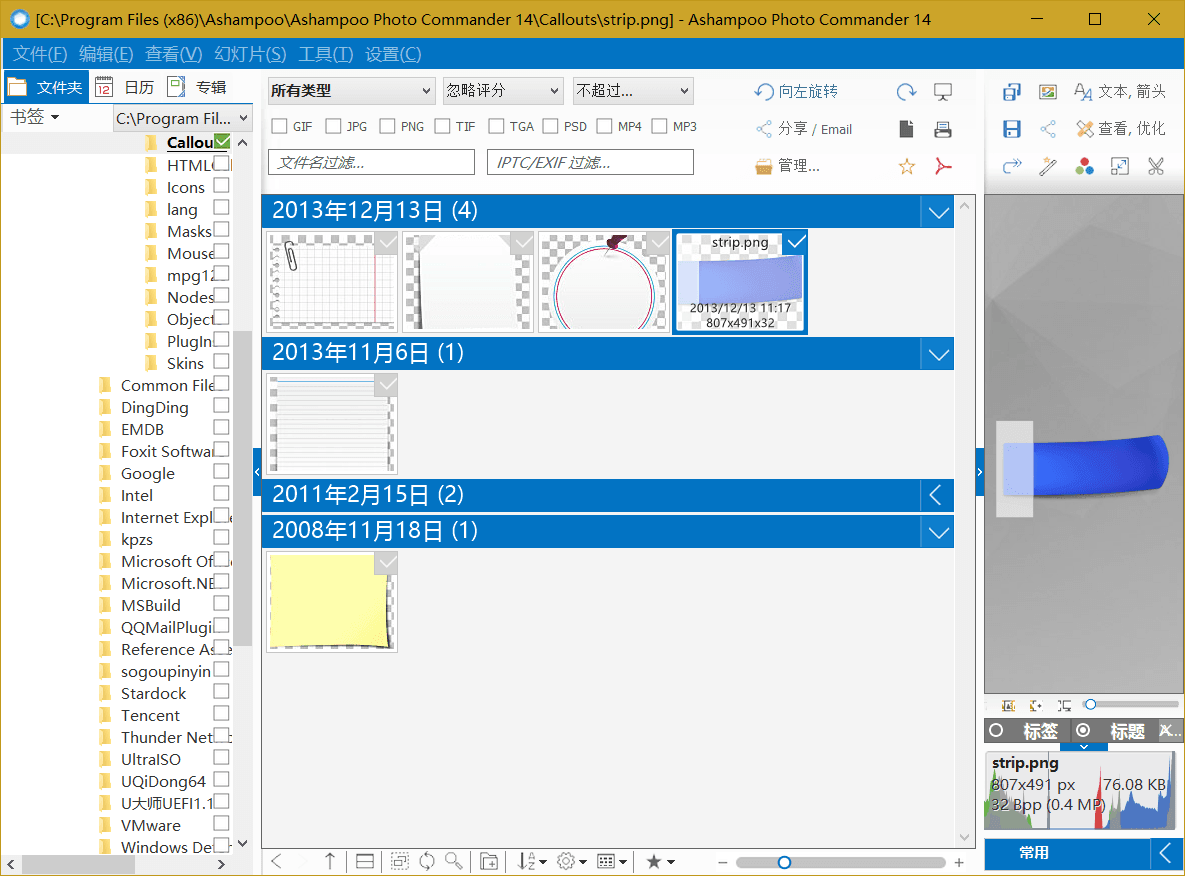Click the red PDF export icon
The image size is (1185, 876).
[942, 166]
